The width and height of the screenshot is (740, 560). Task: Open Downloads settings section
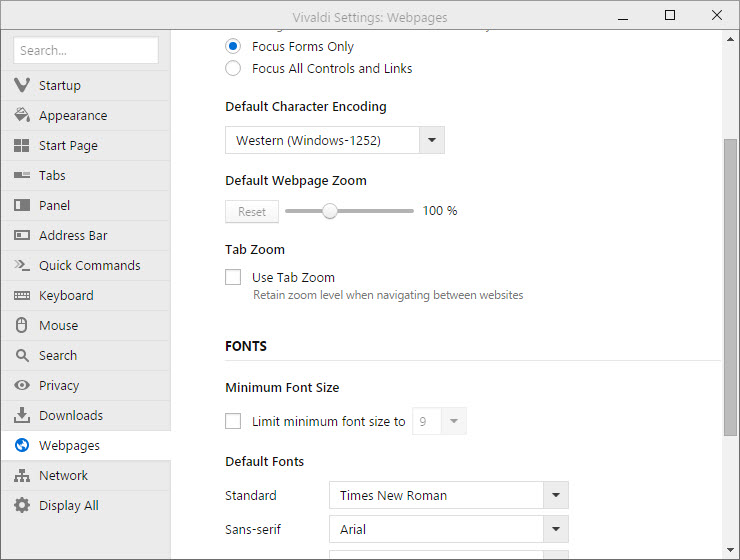[86, 415]
